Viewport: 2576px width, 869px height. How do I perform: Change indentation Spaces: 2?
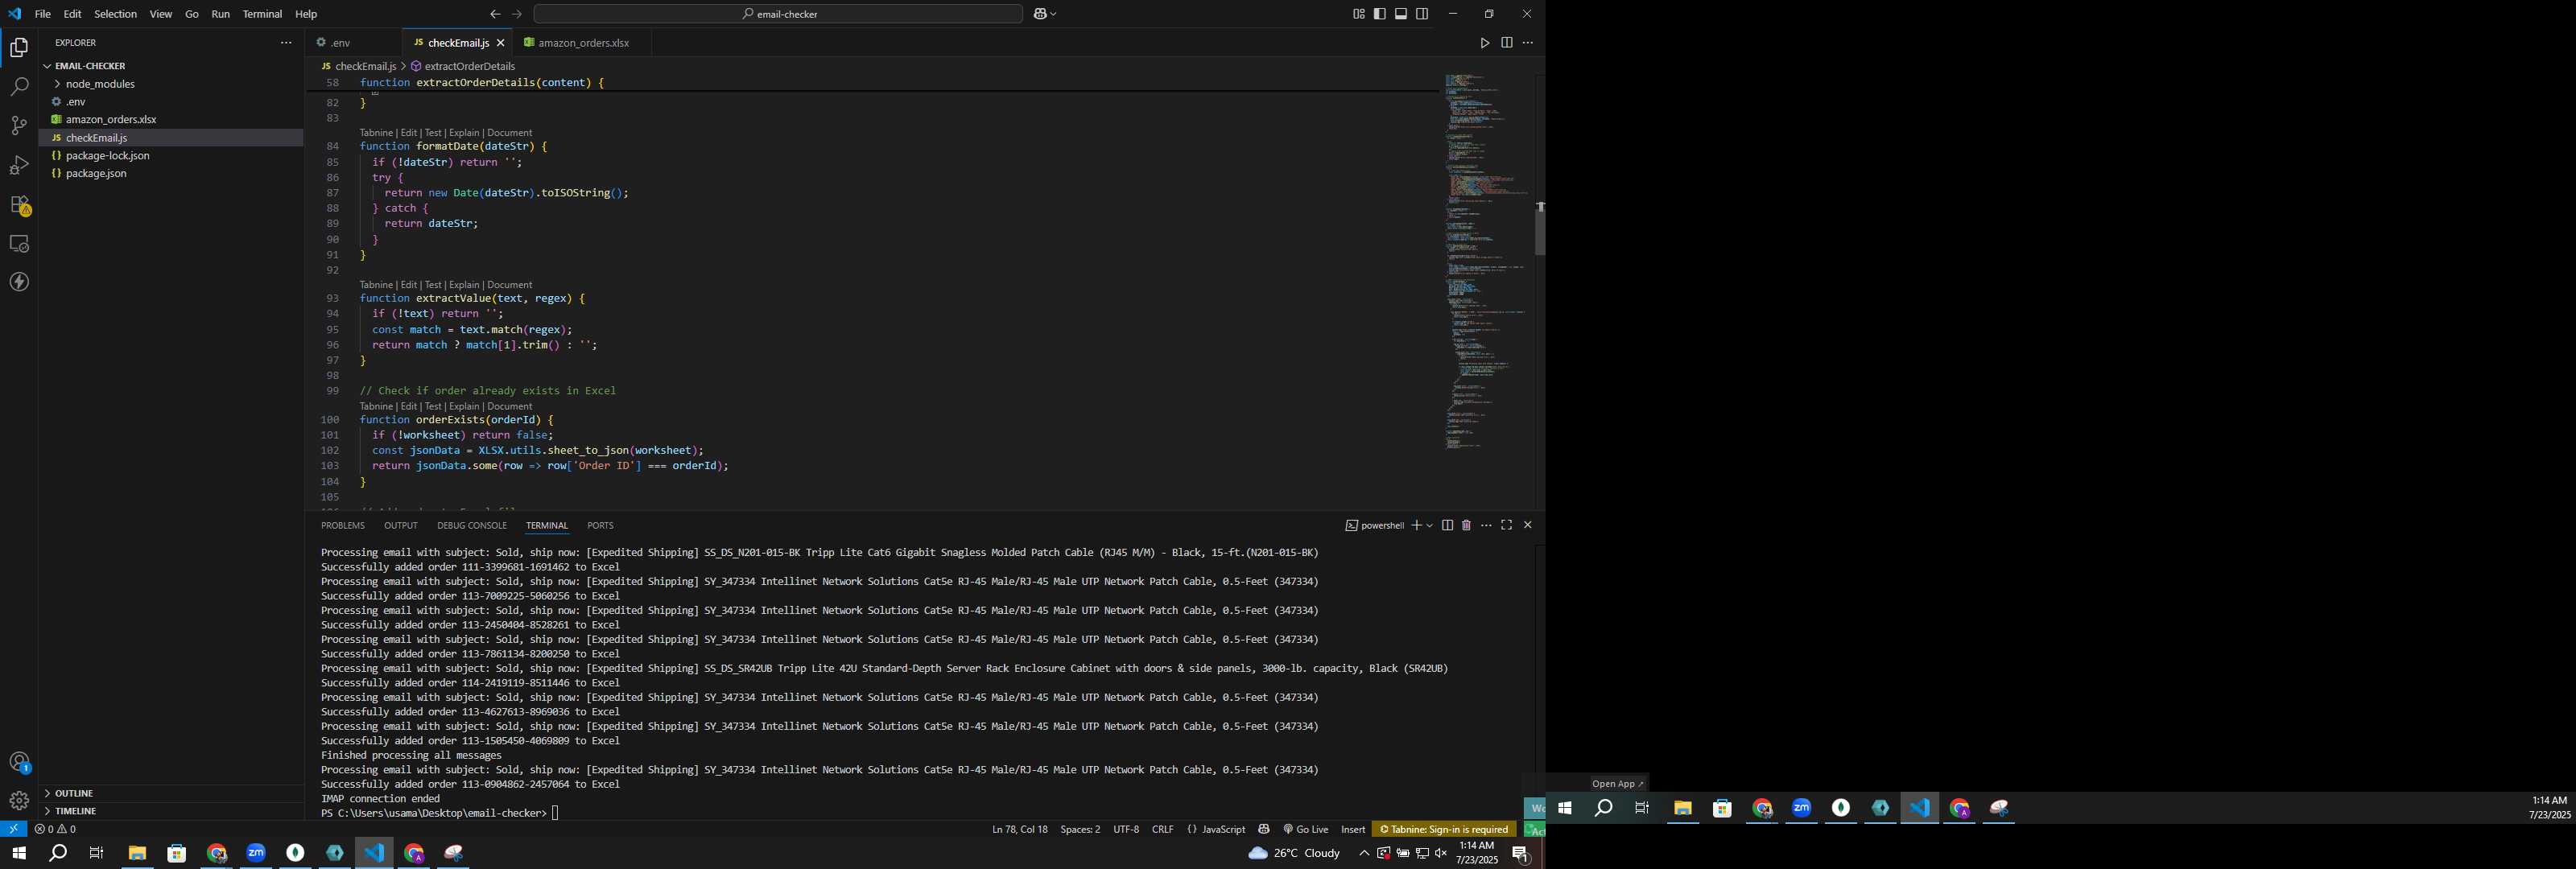click(x=1080, y=829)
